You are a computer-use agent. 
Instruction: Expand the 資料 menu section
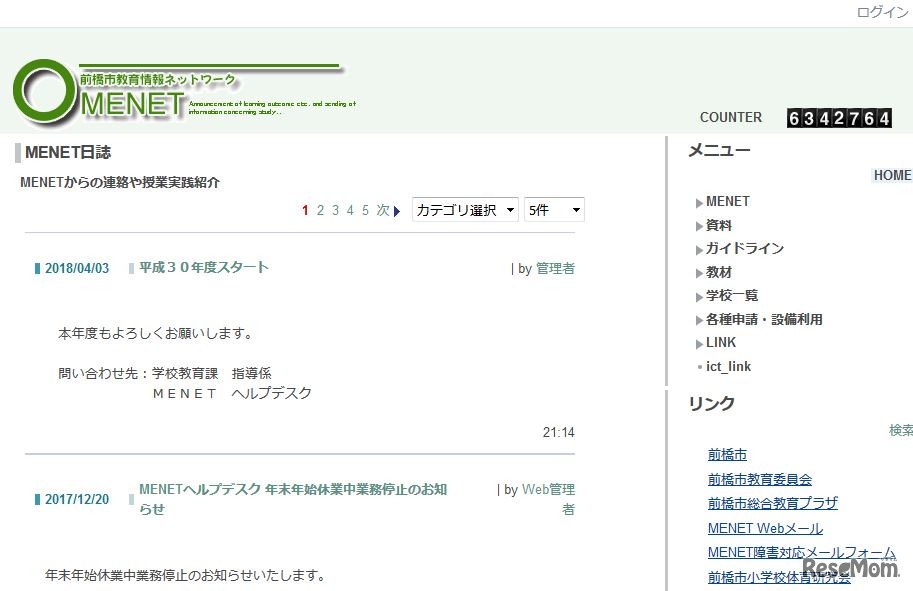point(718,225)
